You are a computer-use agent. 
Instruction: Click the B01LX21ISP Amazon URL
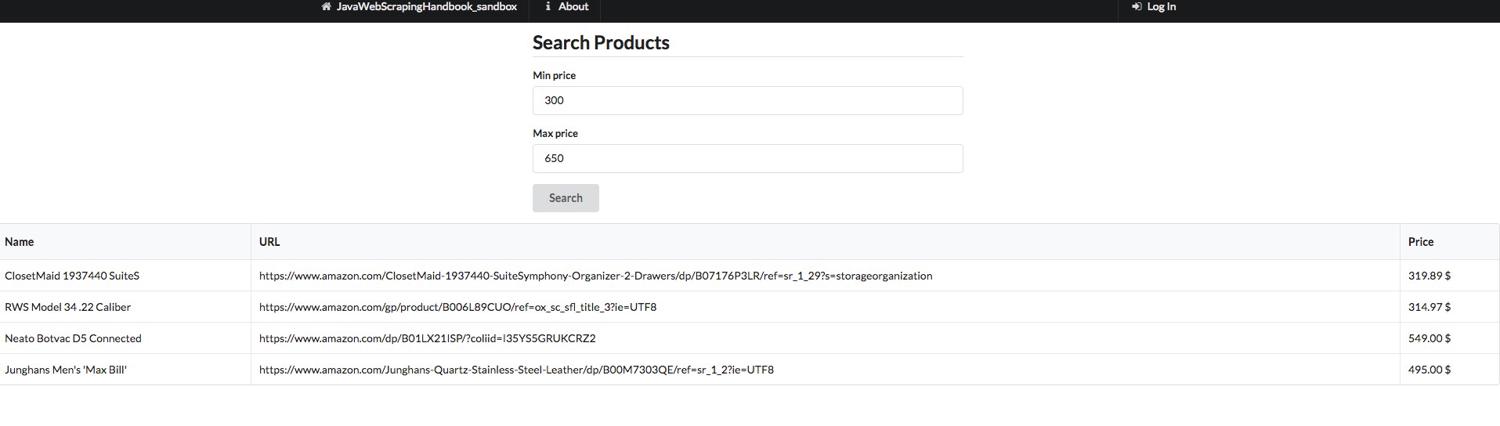pyautogui.click(x=427, y=338)
